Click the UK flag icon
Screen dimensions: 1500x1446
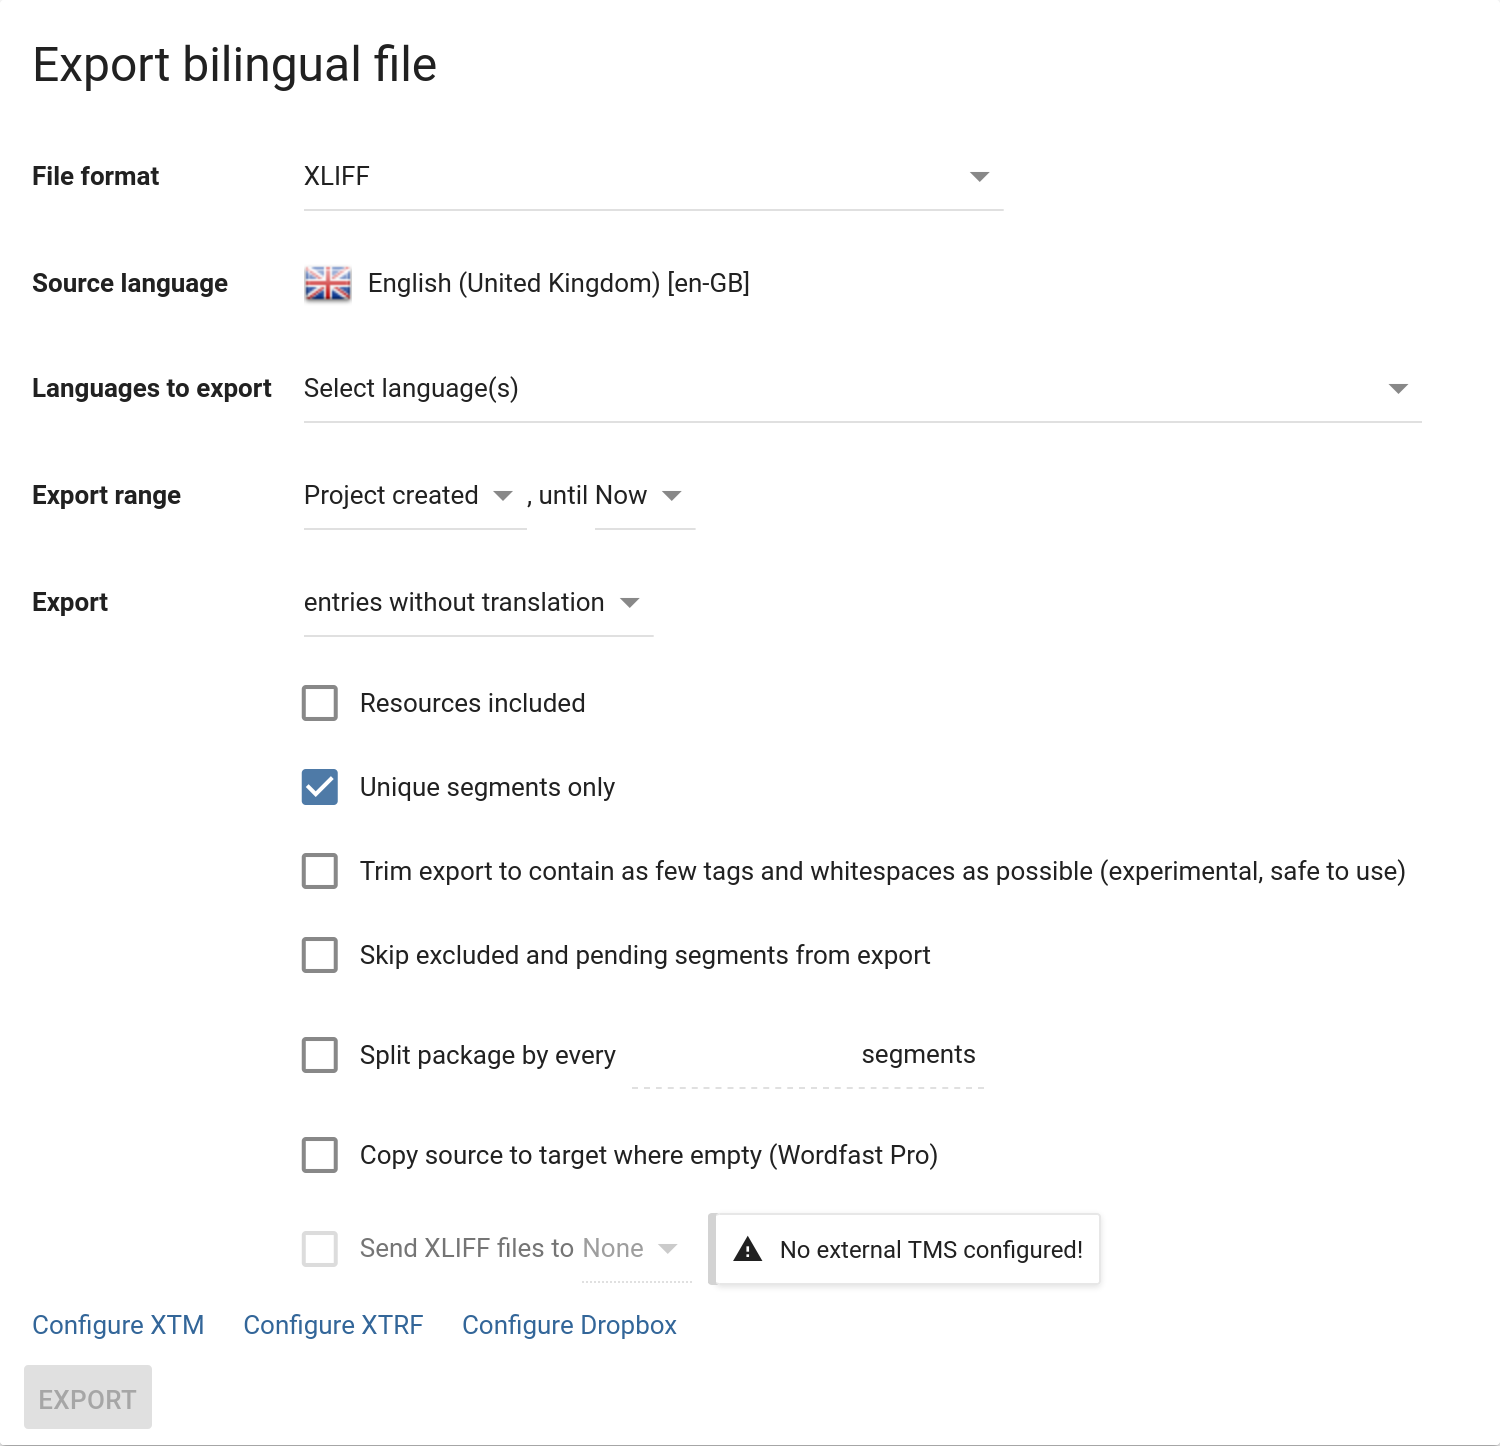pos(327,284)
